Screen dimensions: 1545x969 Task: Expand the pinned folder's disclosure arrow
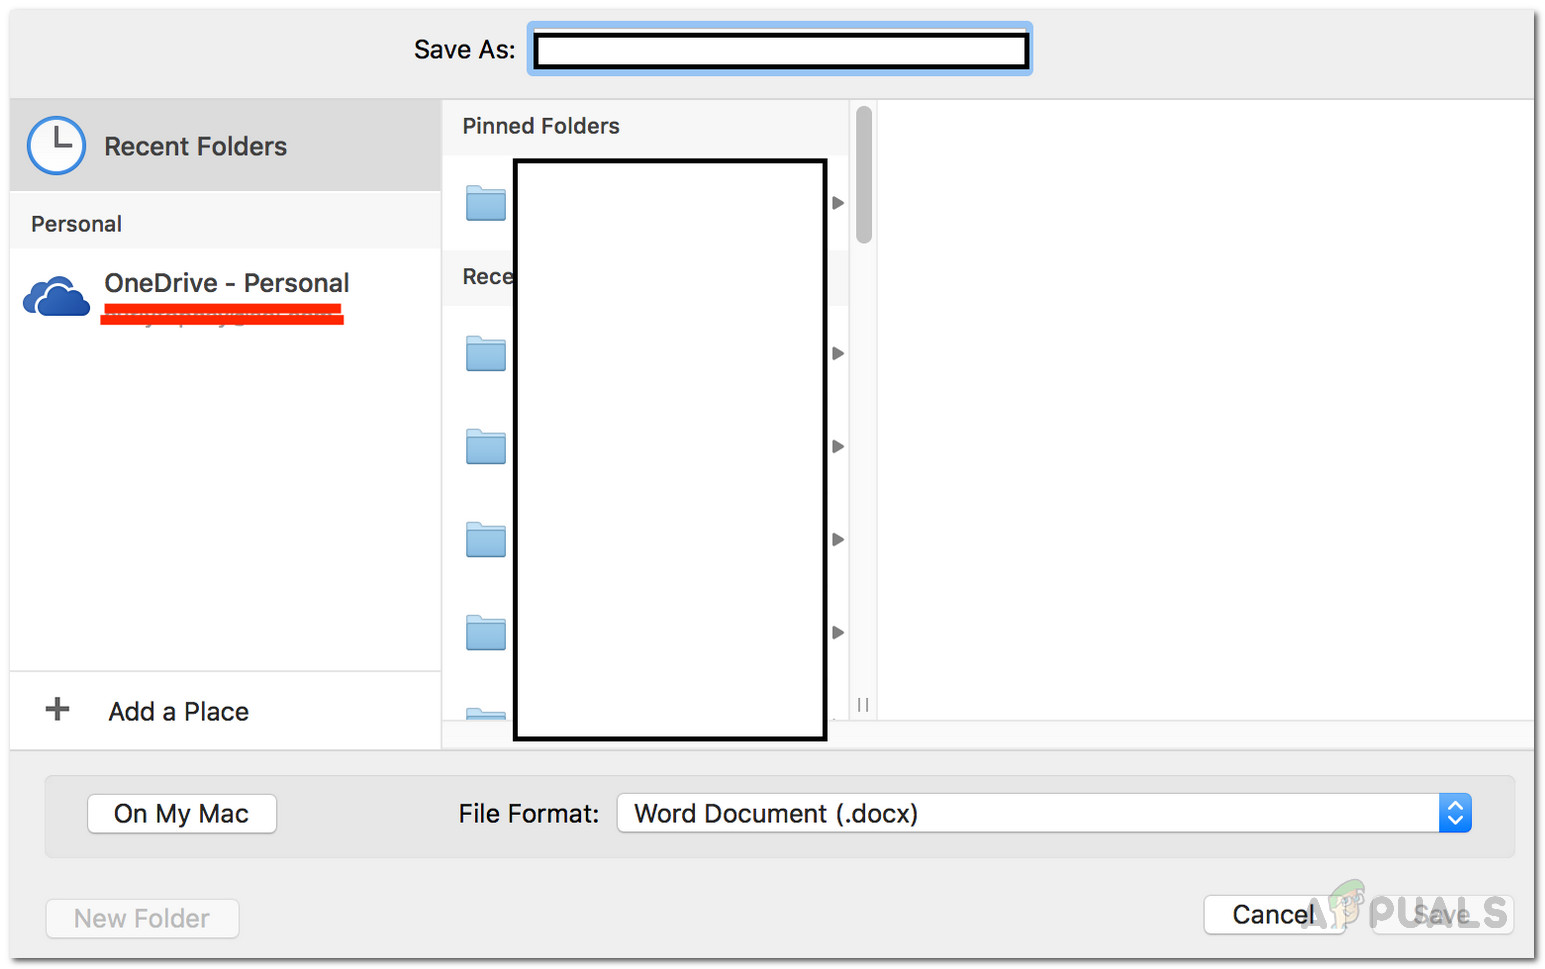click(838, 203)
